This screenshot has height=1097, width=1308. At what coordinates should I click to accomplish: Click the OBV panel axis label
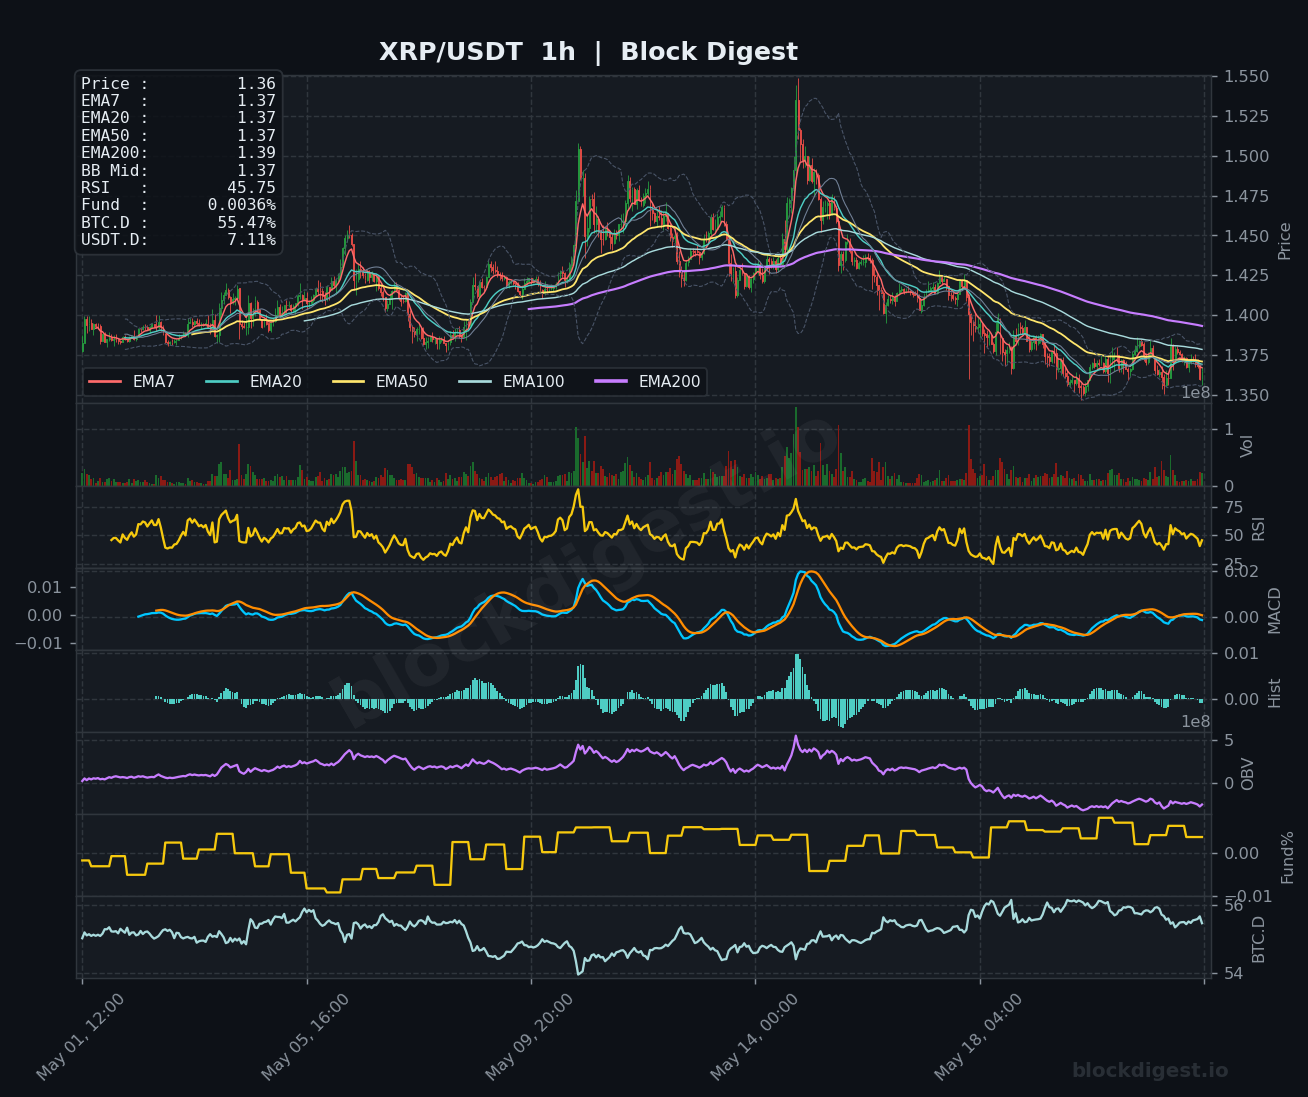1247,774
